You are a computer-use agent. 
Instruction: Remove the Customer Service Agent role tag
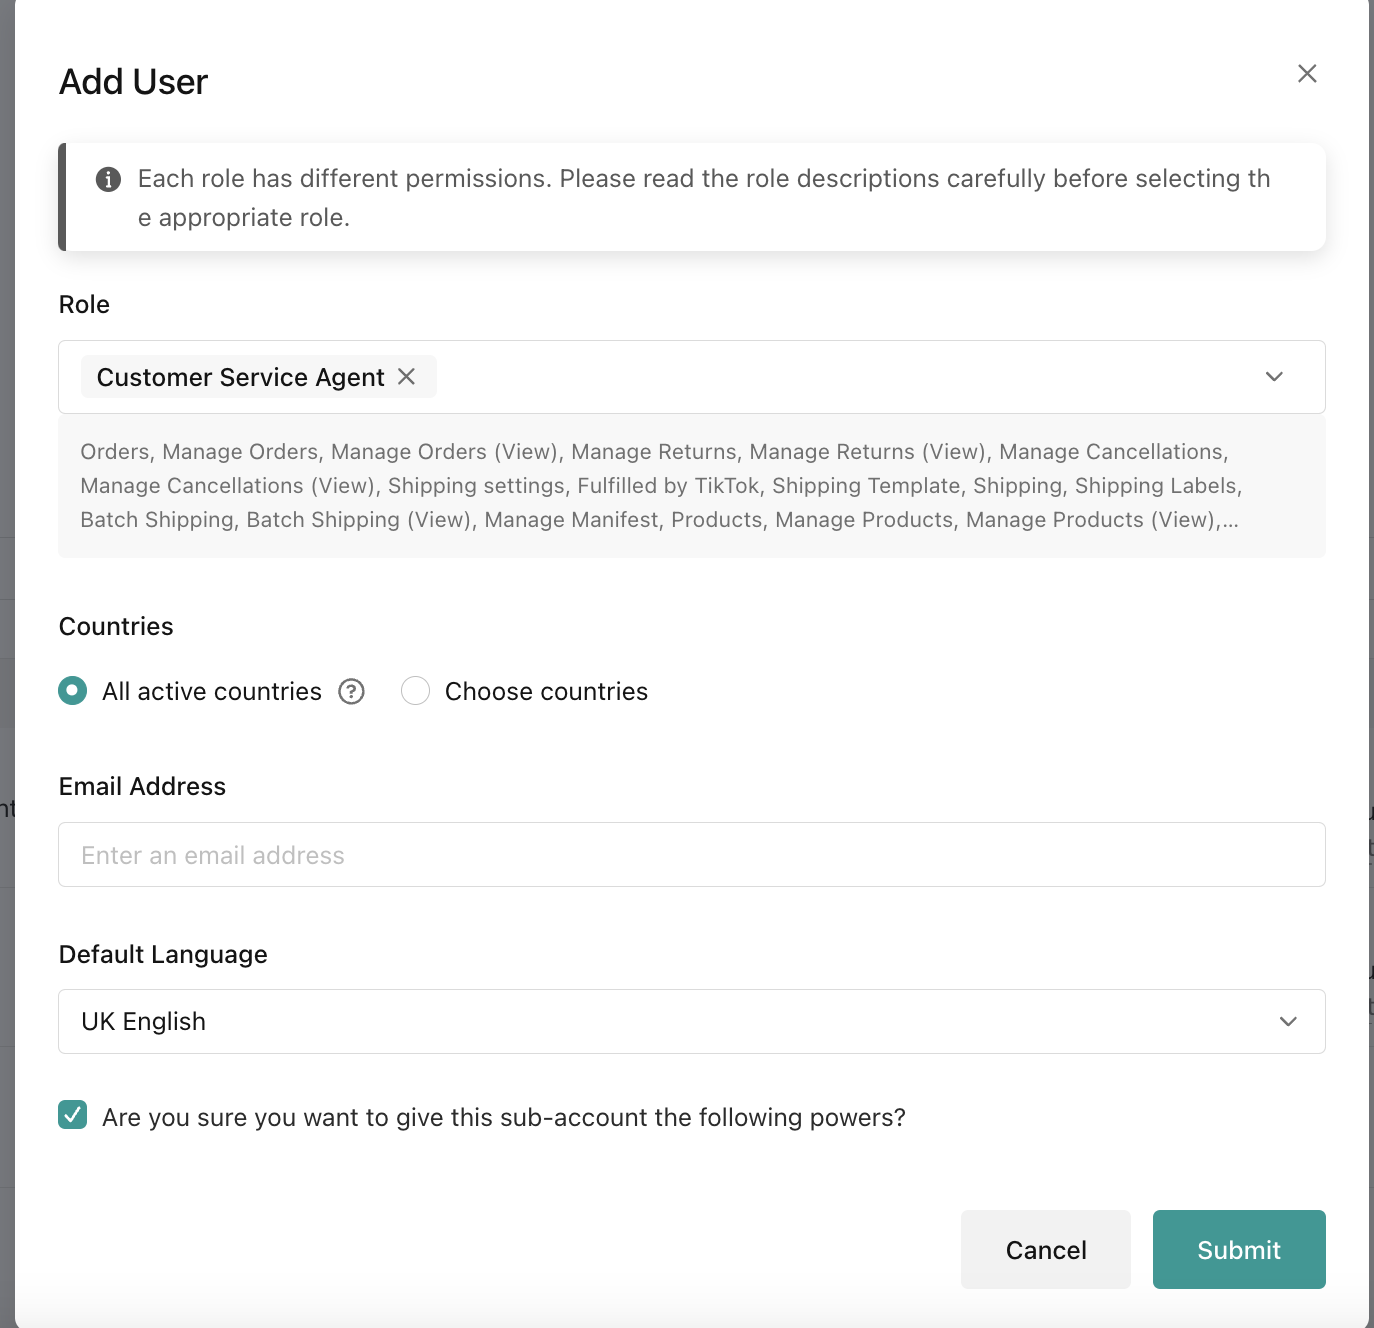pos(406,376)
